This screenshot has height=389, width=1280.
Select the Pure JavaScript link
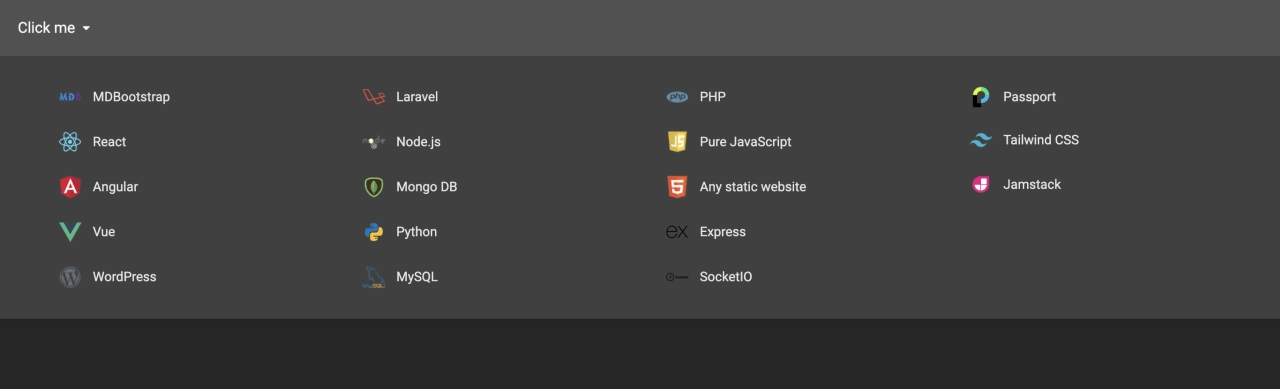pos(745,142)
